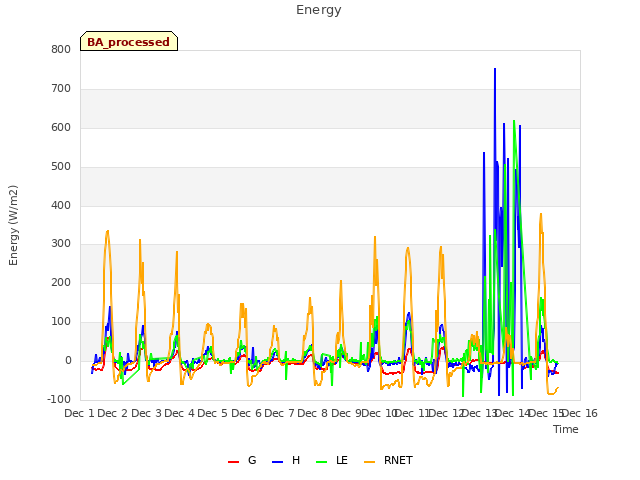Click the green LE peak near 620
This screenshot has height=480, width=640.
point(514,122)
